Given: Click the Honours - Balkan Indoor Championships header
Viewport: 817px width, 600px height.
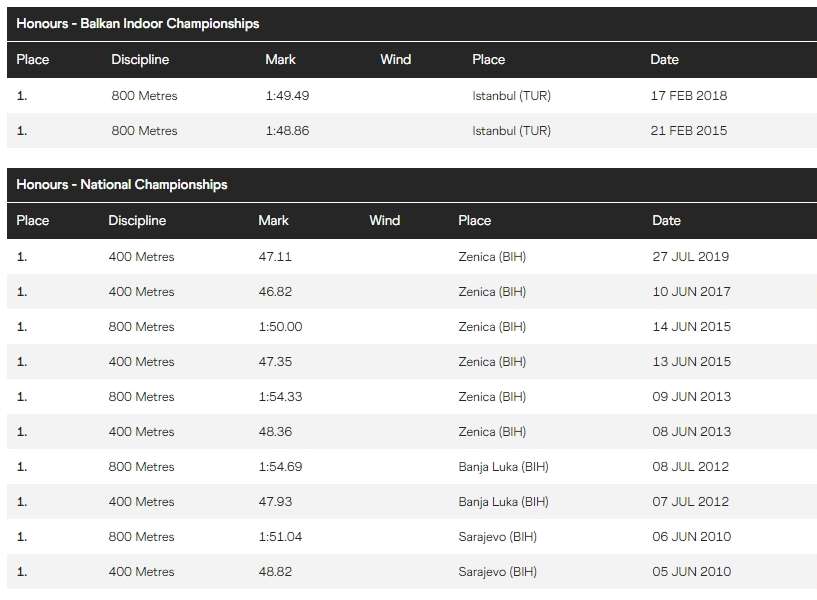Looking at the screenshot, I should point(138,23).
